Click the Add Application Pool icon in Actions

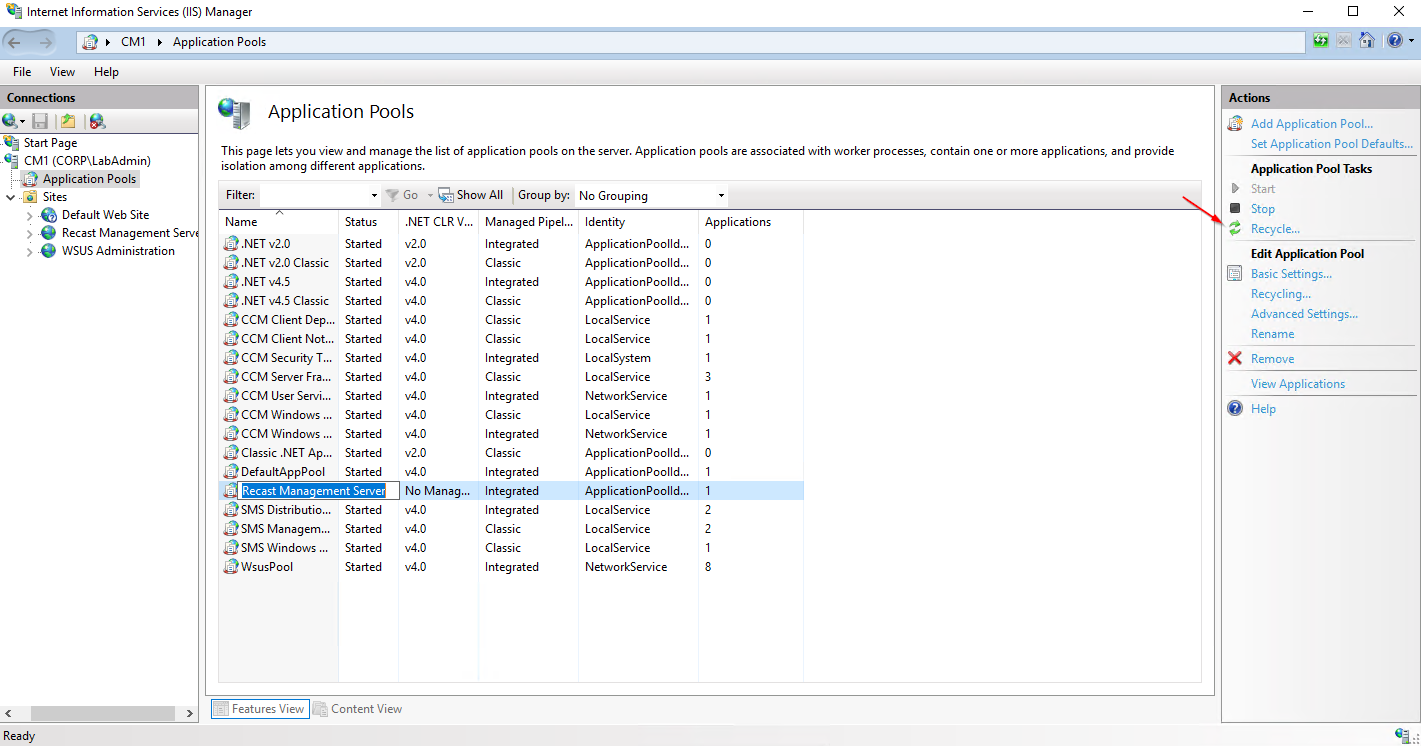pos(1235,124)
